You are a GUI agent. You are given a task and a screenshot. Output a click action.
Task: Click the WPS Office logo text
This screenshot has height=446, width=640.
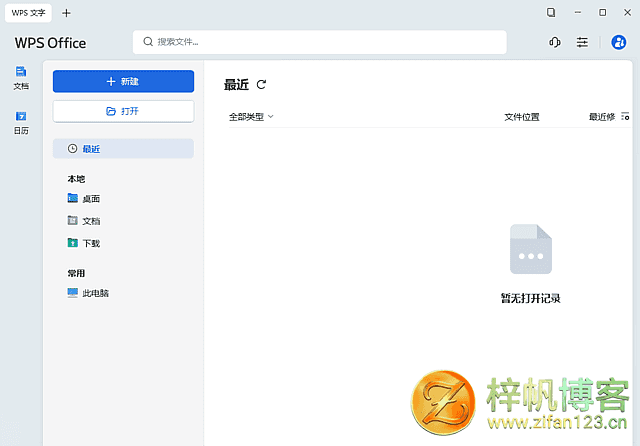tap(50, 43)
